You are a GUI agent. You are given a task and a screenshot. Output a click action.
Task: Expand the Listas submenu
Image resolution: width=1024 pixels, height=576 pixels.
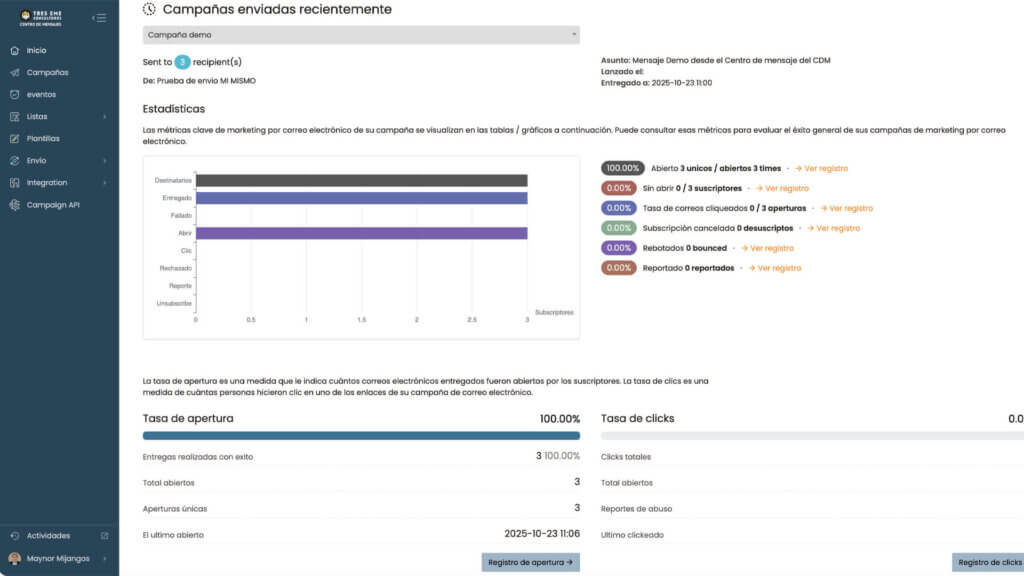click(104, 116)
